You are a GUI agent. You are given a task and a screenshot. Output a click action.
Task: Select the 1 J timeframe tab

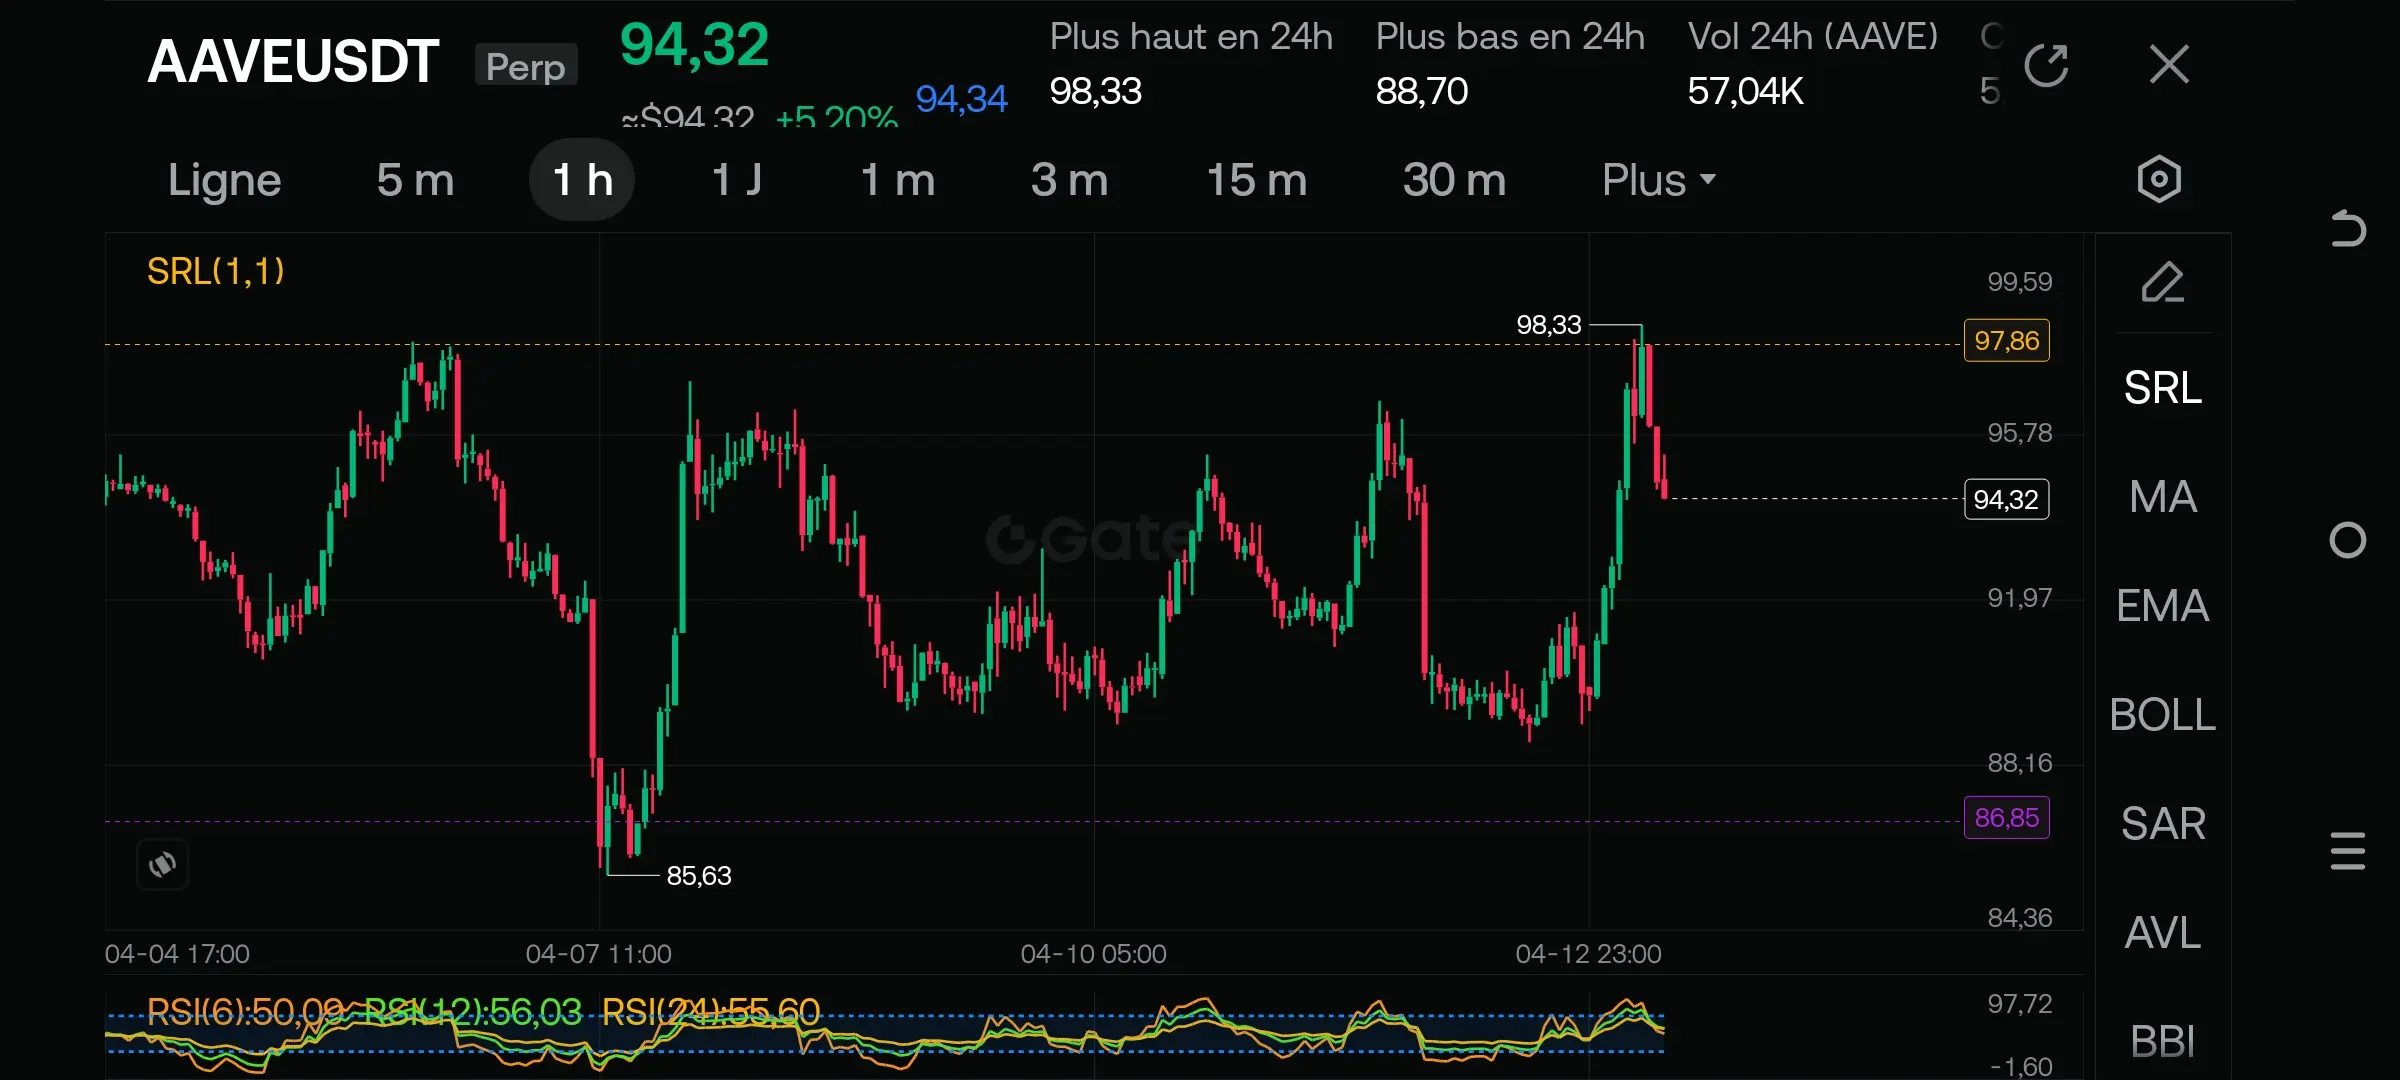click(737, 180)
